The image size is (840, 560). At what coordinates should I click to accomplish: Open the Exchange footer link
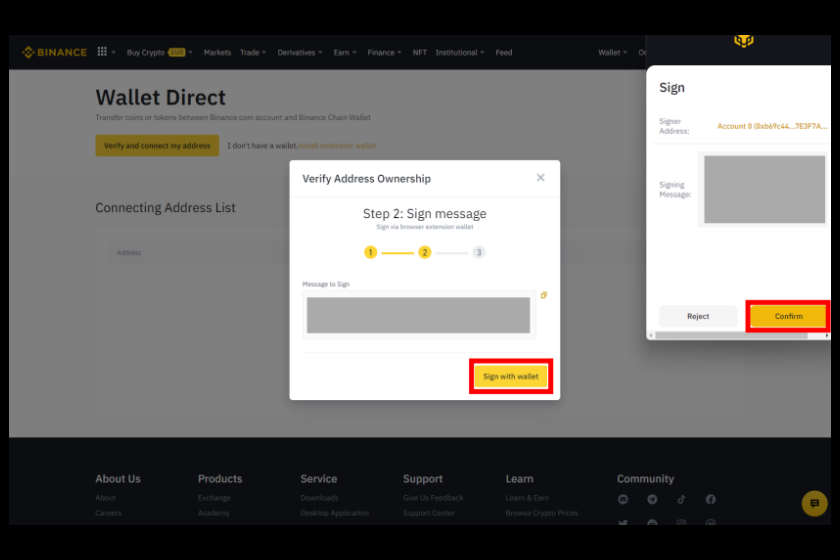click(x=214, y=498)
